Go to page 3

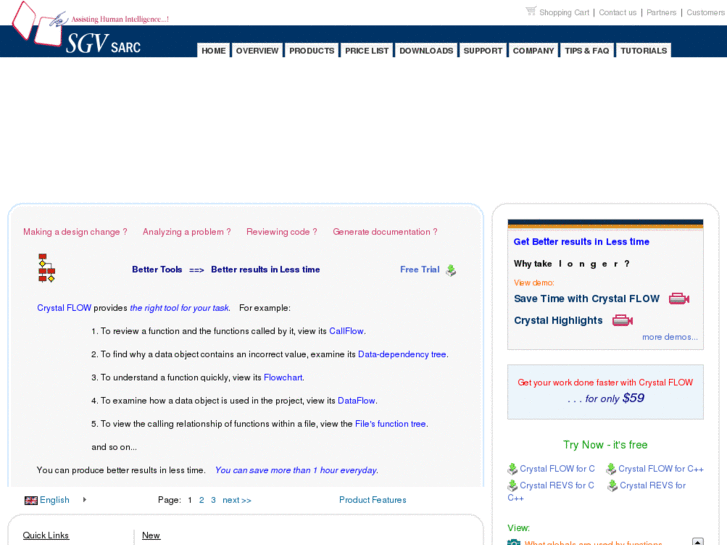(x=213, y=500)
